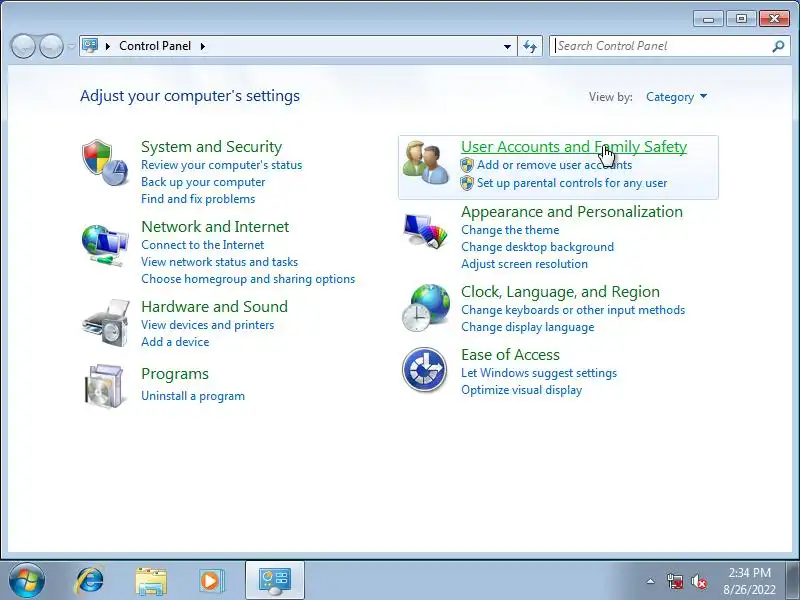Open Network and Internet category

pos(215,227)
